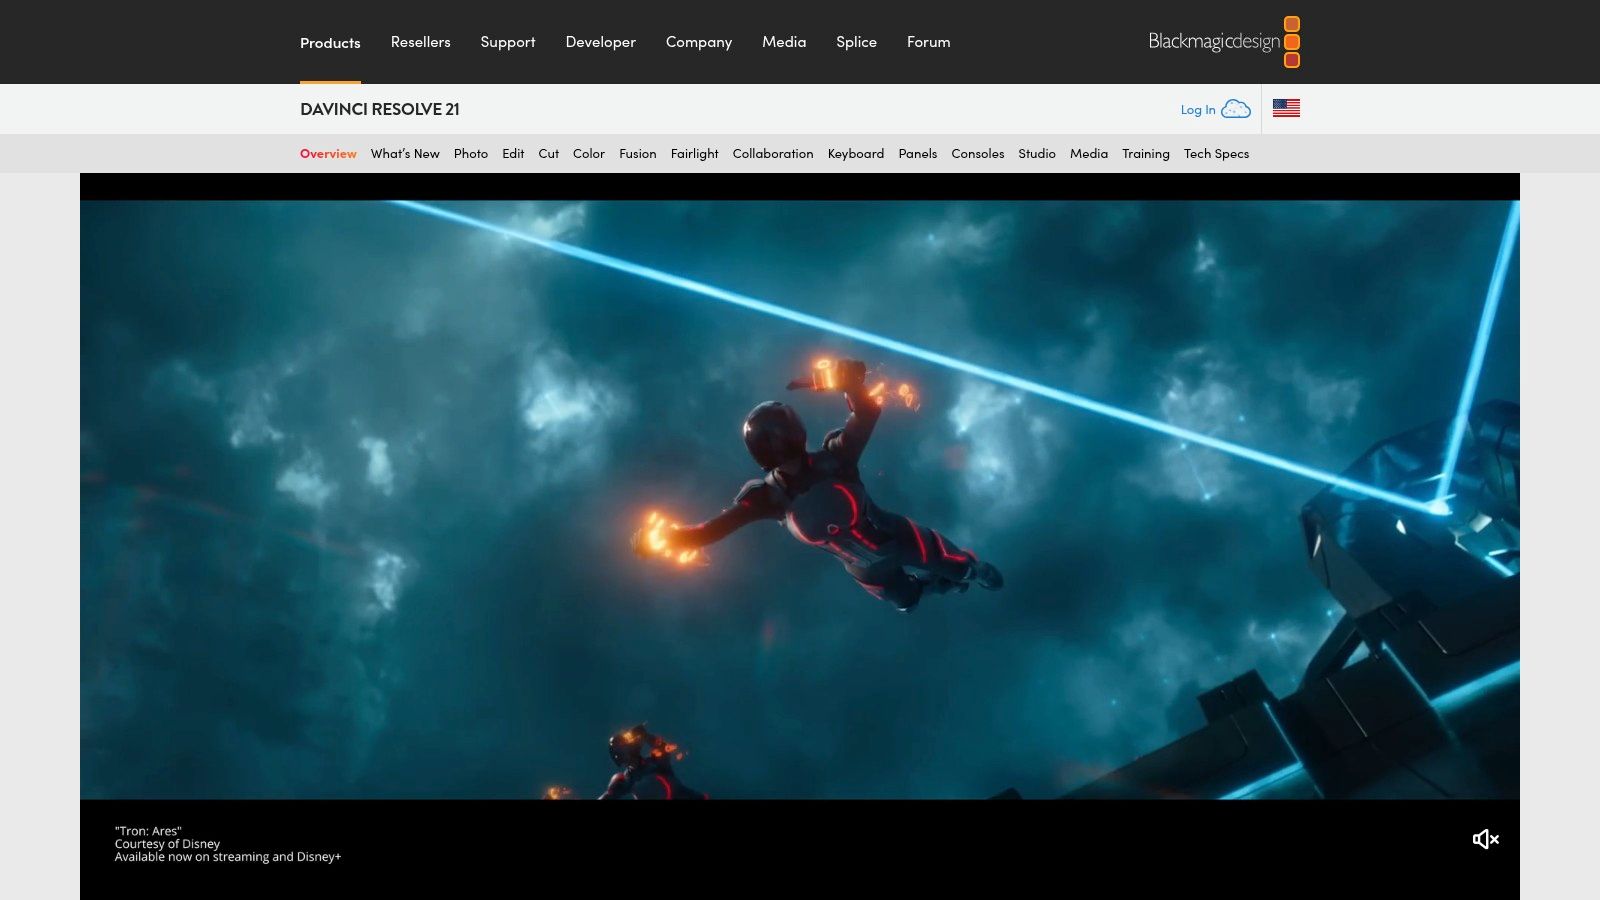Go to the Collaboration tab
The width and height of the screenshot is (1600, 900).
coord(773,154)
